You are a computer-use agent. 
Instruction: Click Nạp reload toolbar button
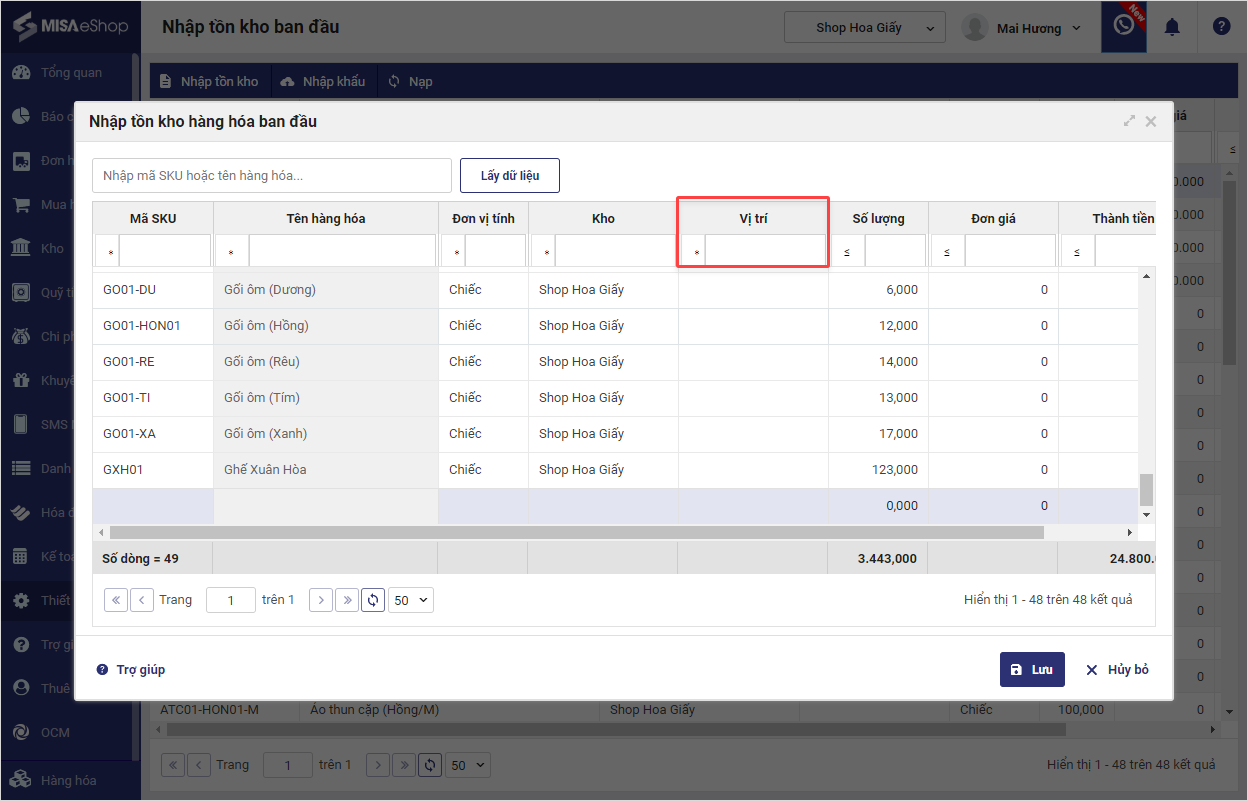[410, 81]
